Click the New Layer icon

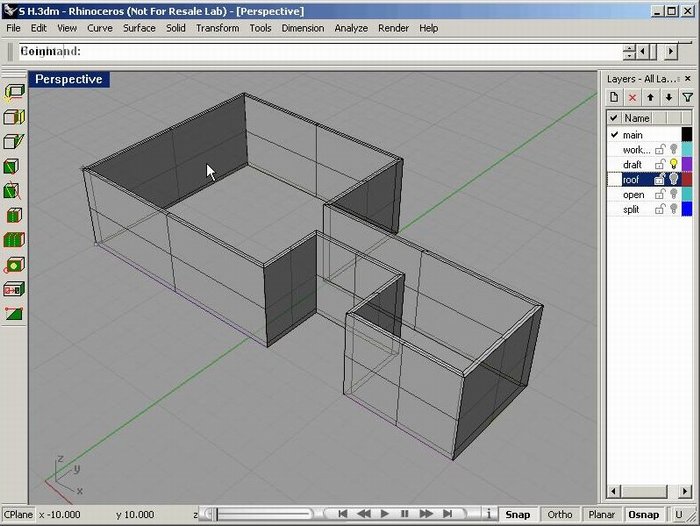[x=614, y=97]
